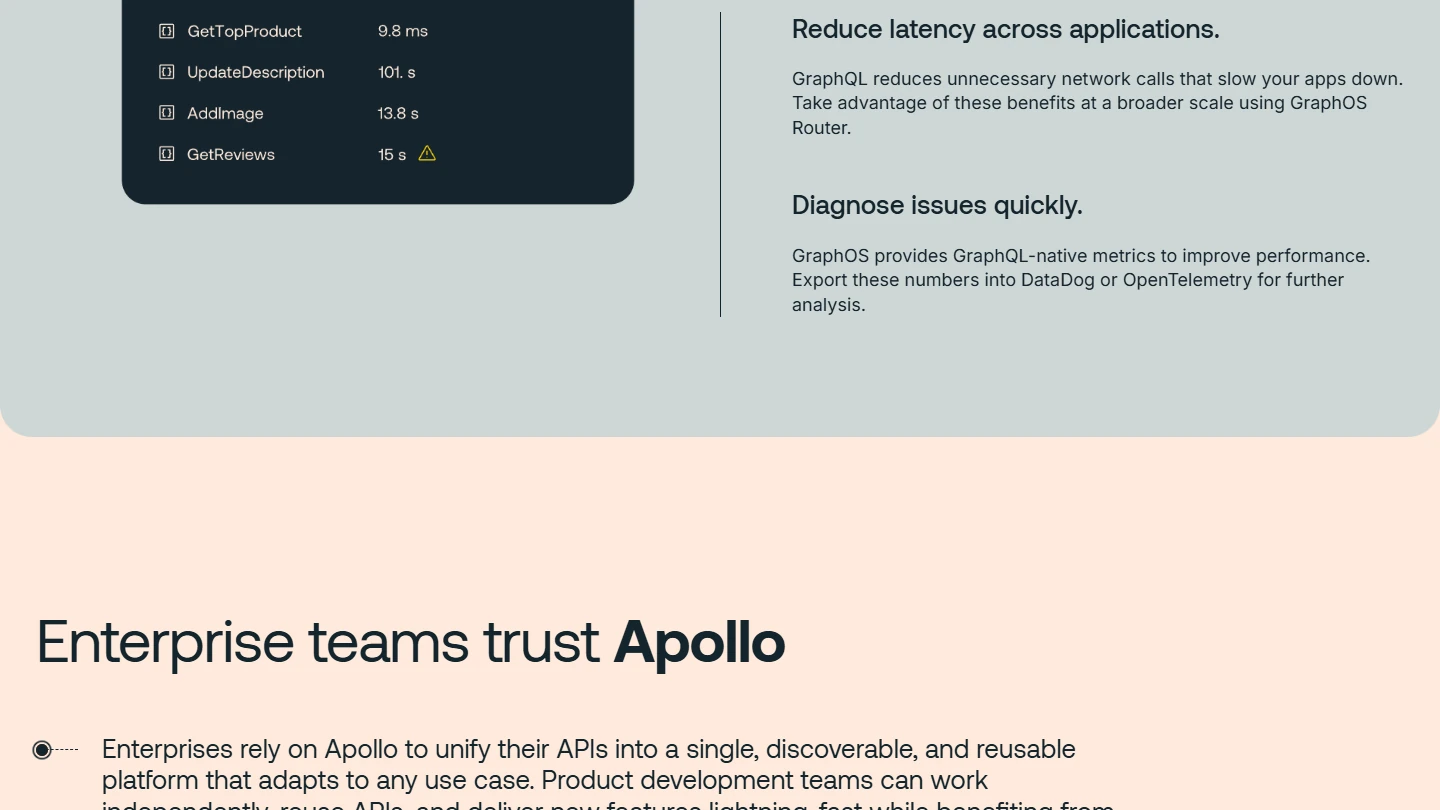Click the 9.8 ms latency value
The height and width of the screenshot is (810, 1440).
coord(402,31)
